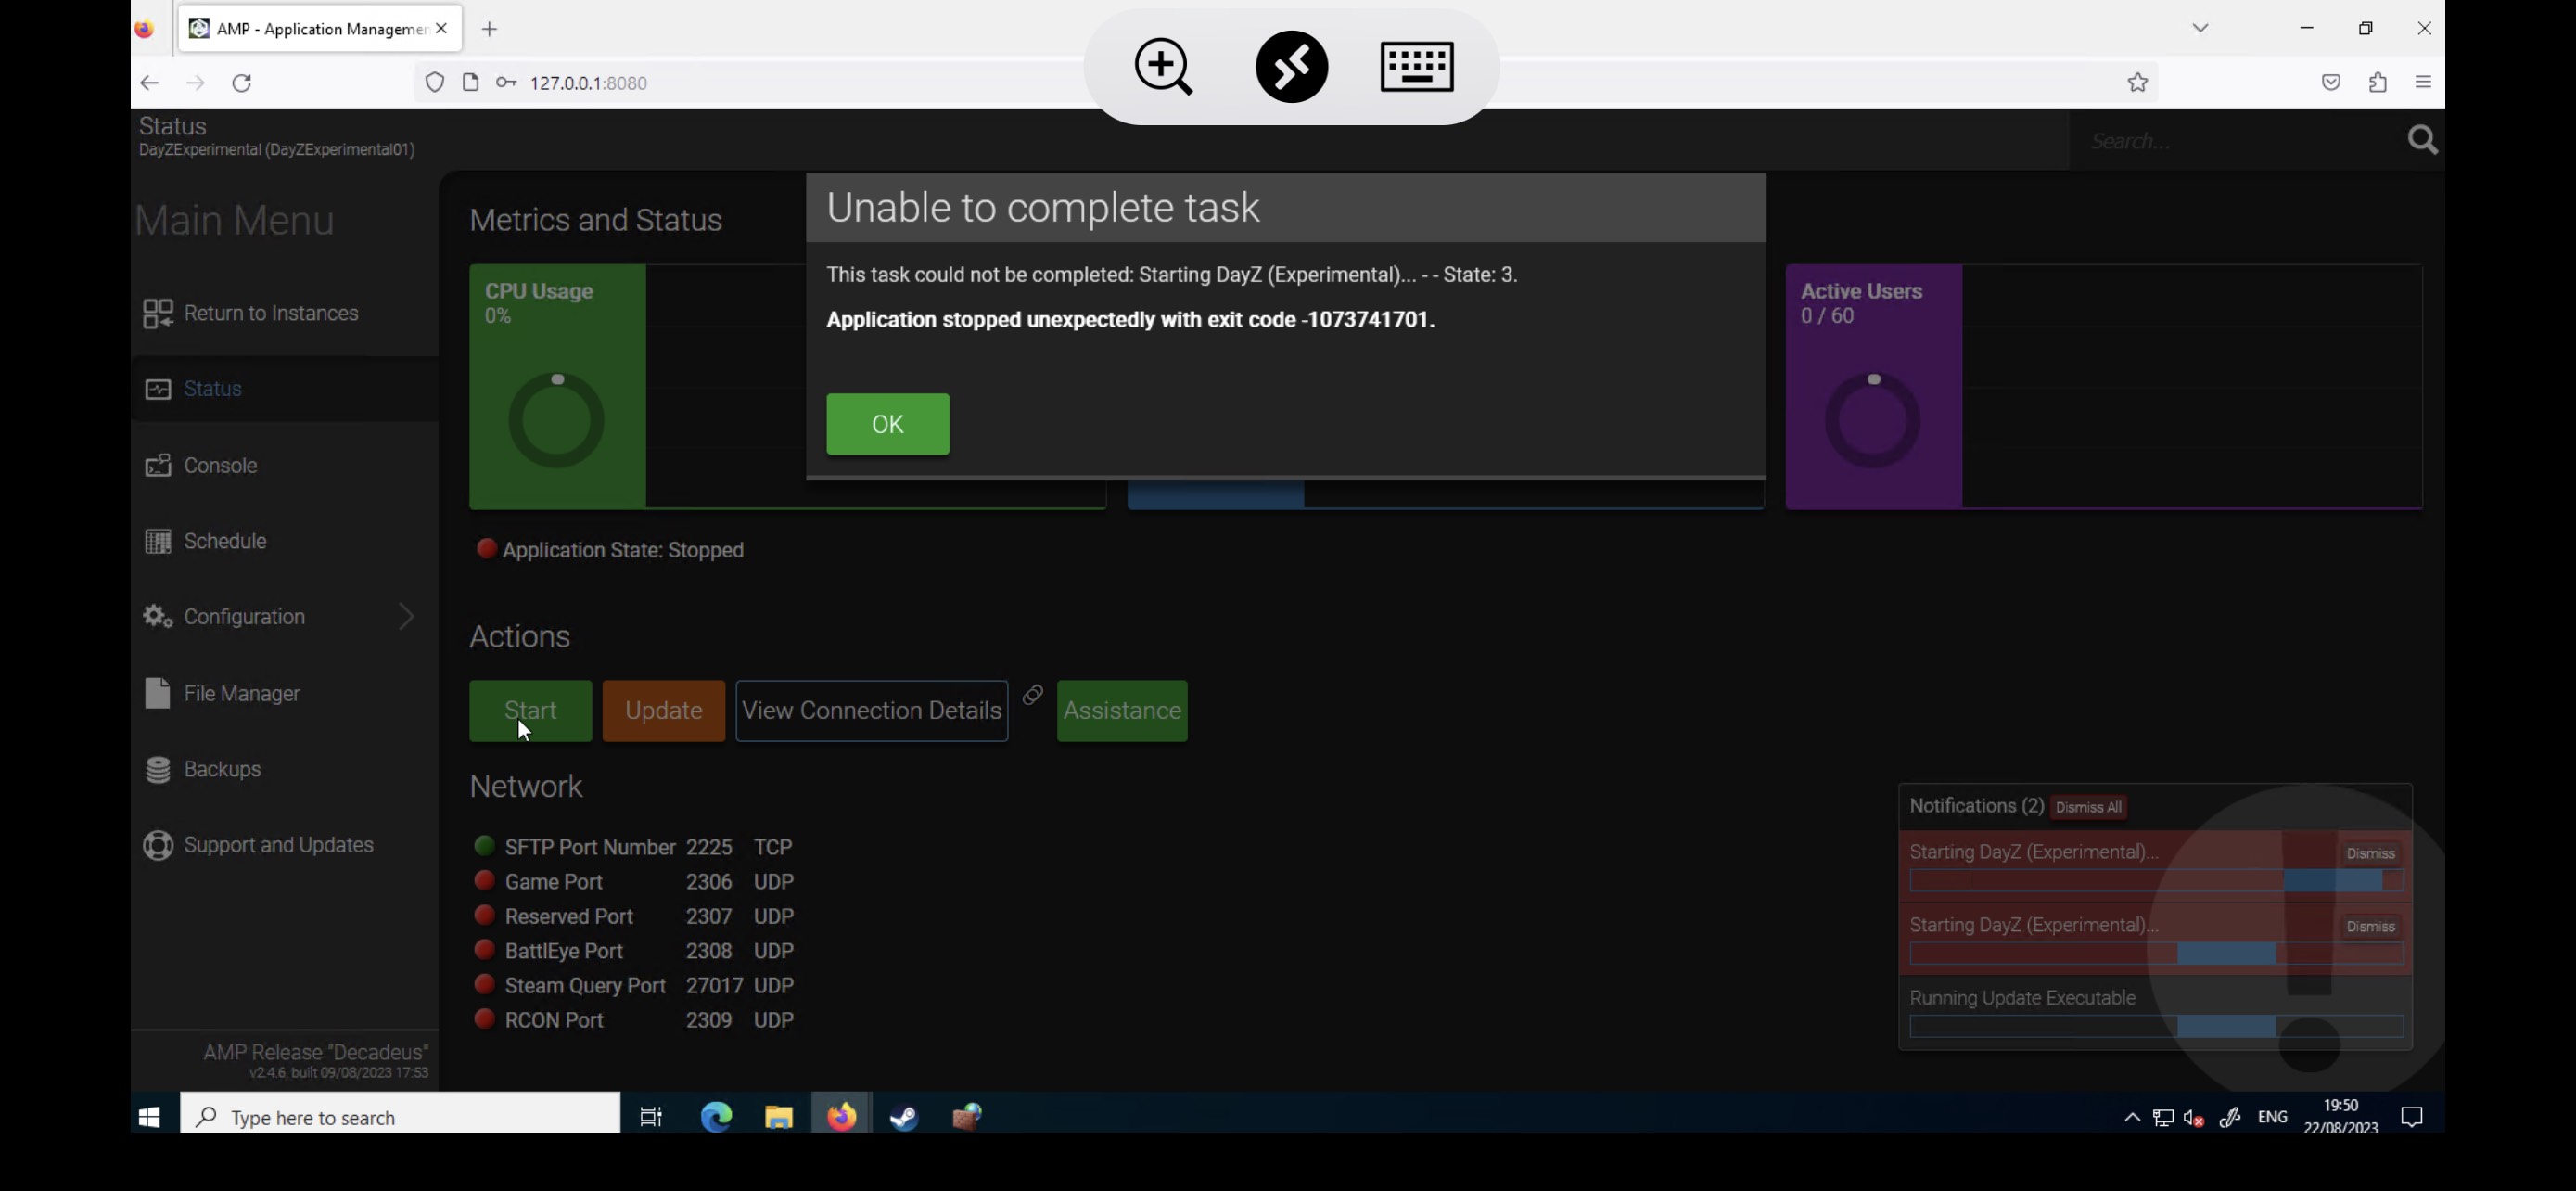Select the Status menu item
2576x1191 pixels.
[284, 388]
